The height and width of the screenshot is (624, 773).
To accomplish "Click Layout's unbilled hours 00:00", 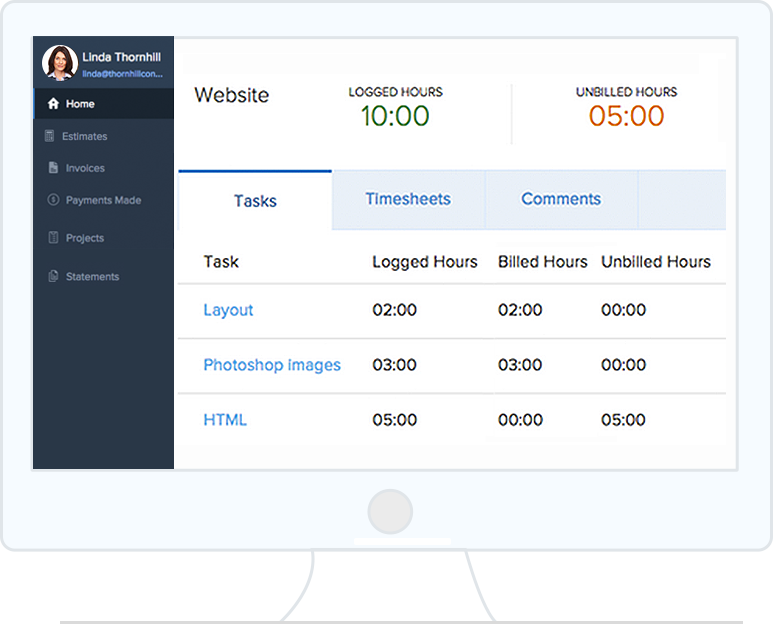I will [x=624, y=310].
